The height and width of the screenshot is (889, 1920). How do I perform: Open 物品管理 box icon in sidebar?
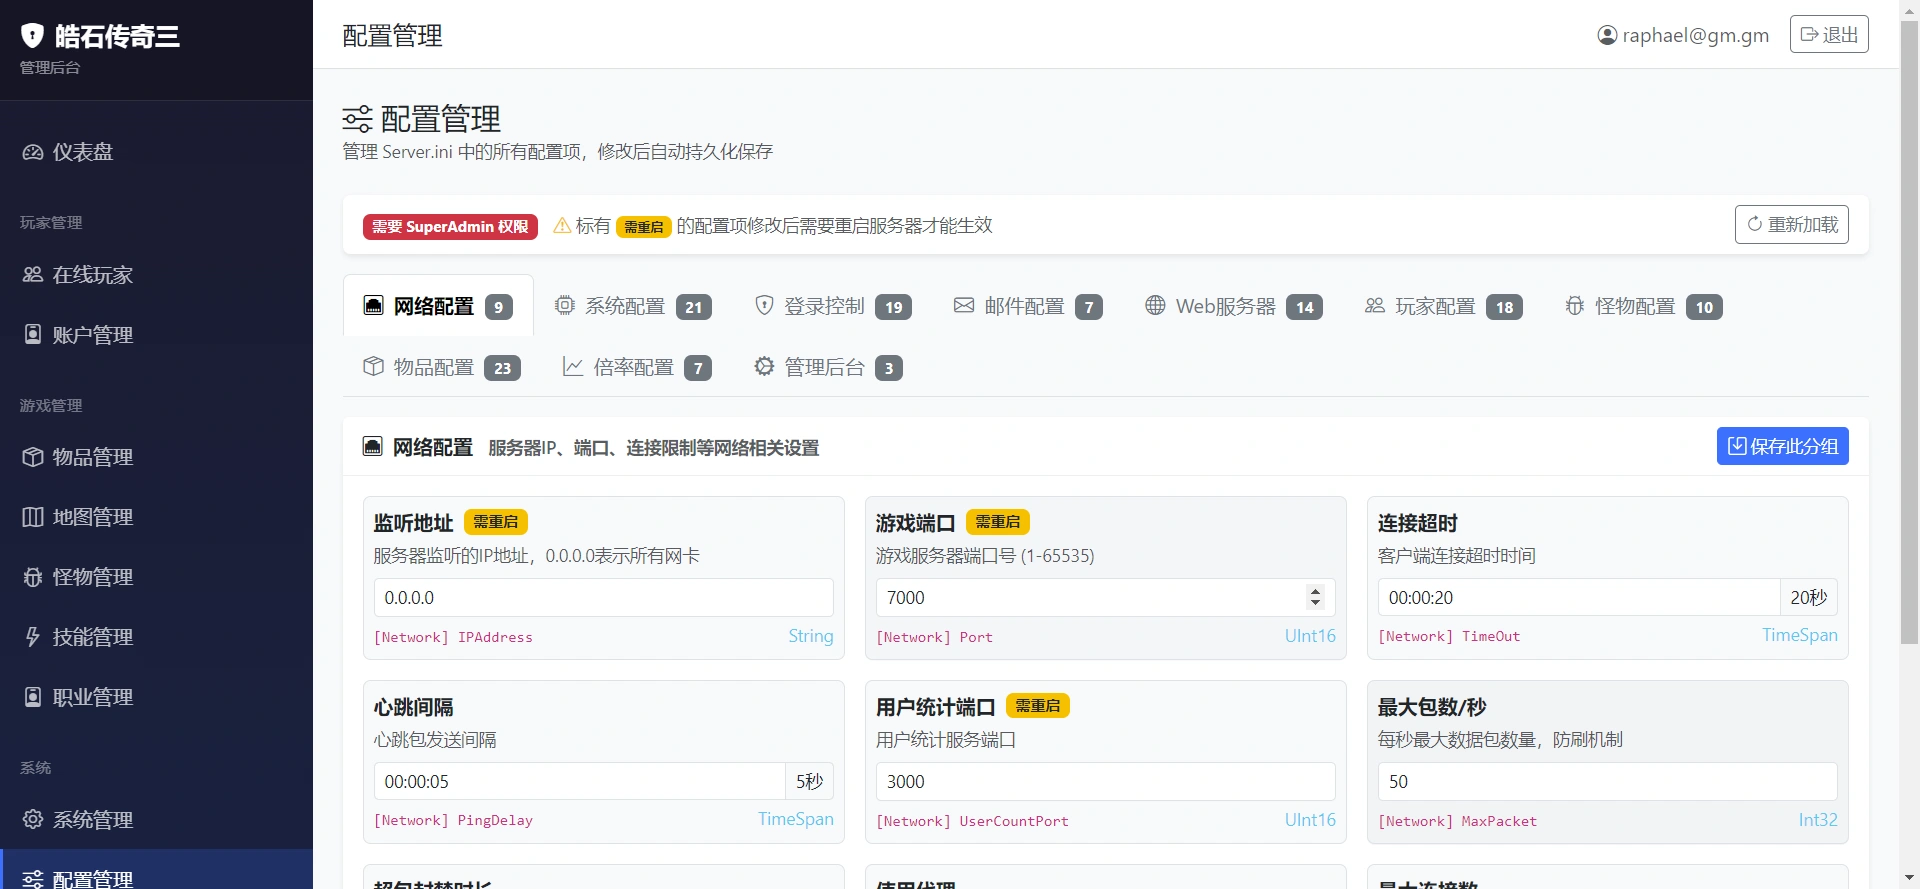pyautogui.click(x=33, y=457)
